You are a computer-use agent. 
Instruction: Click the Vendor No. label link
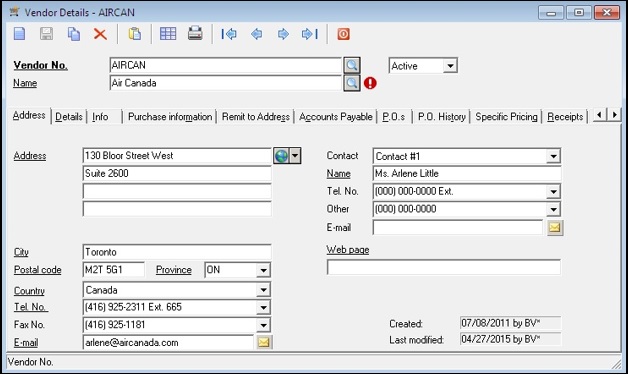tap(40, 65)
